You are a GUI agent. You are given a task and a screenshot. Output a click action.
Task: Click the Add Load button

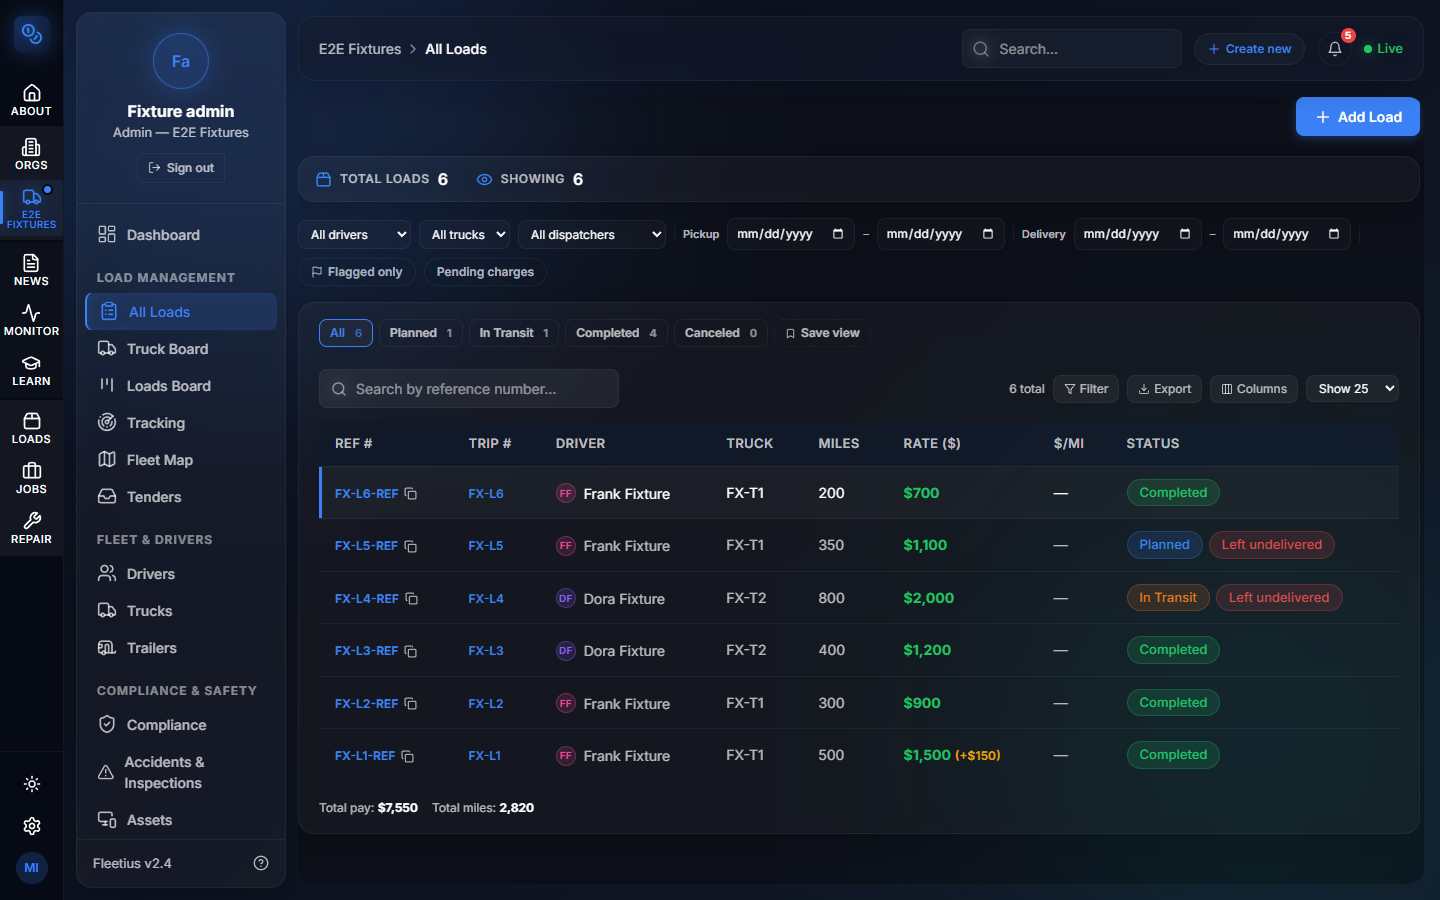1358,117
